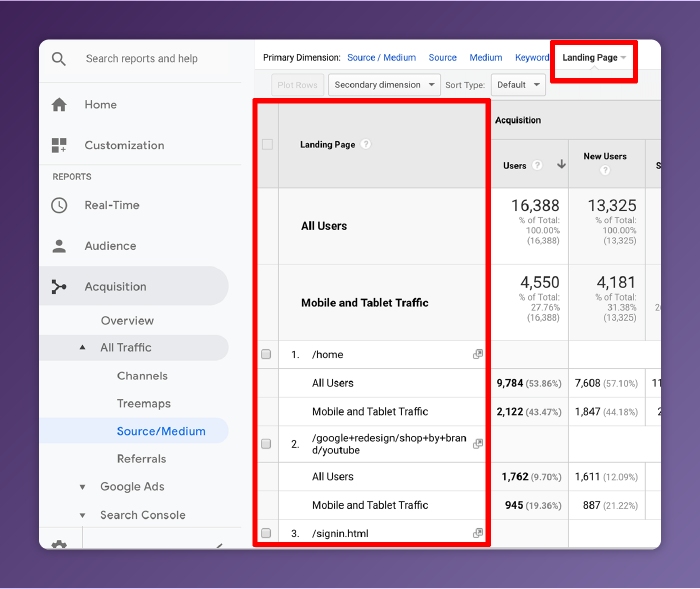
Task: Click the 4,550 mobile tablet users value
Action: (540, 282)
